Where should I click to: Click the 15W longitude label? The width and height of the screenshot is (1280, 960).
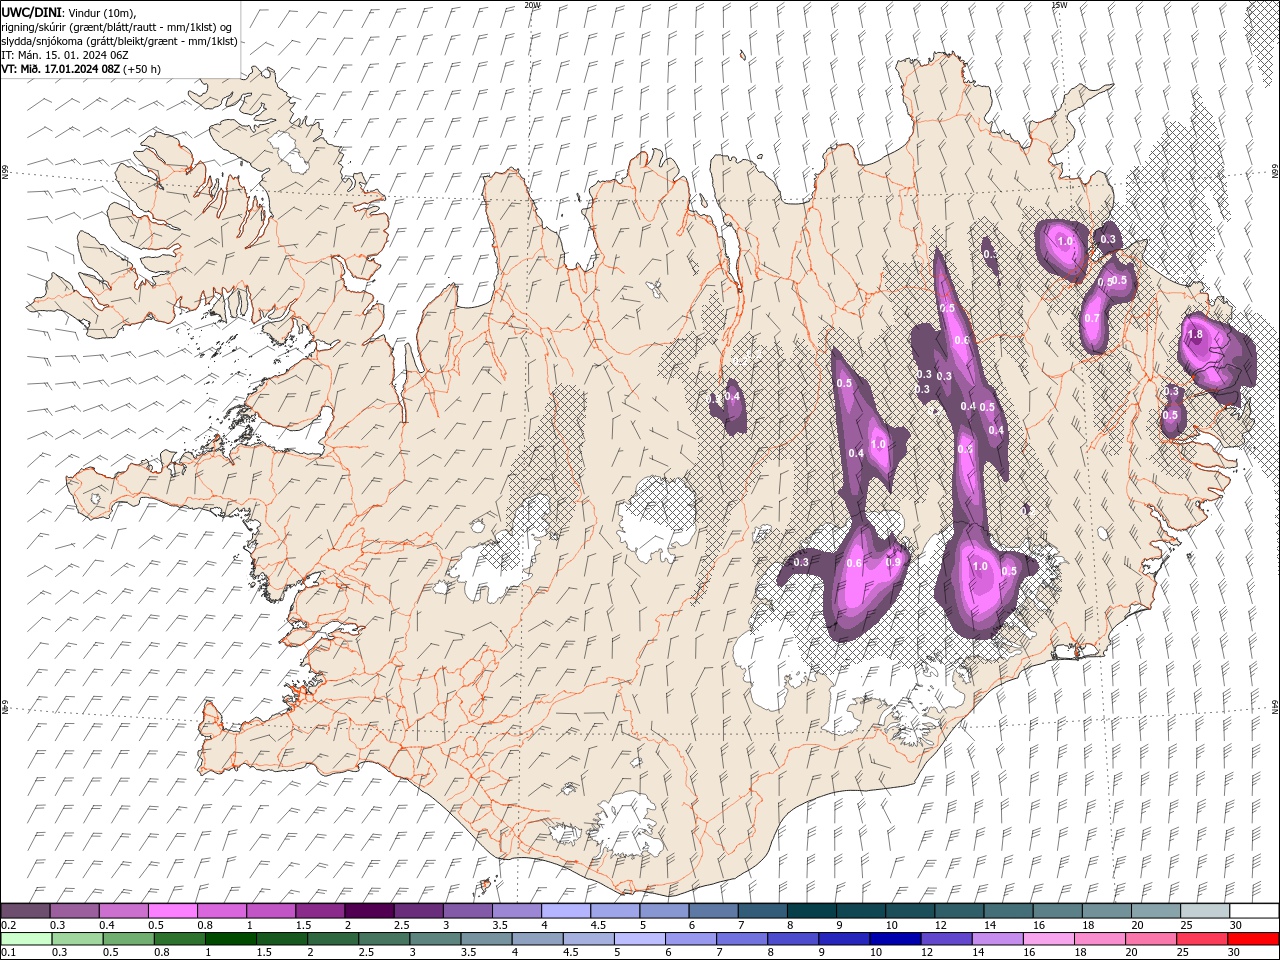(1059, 5)
